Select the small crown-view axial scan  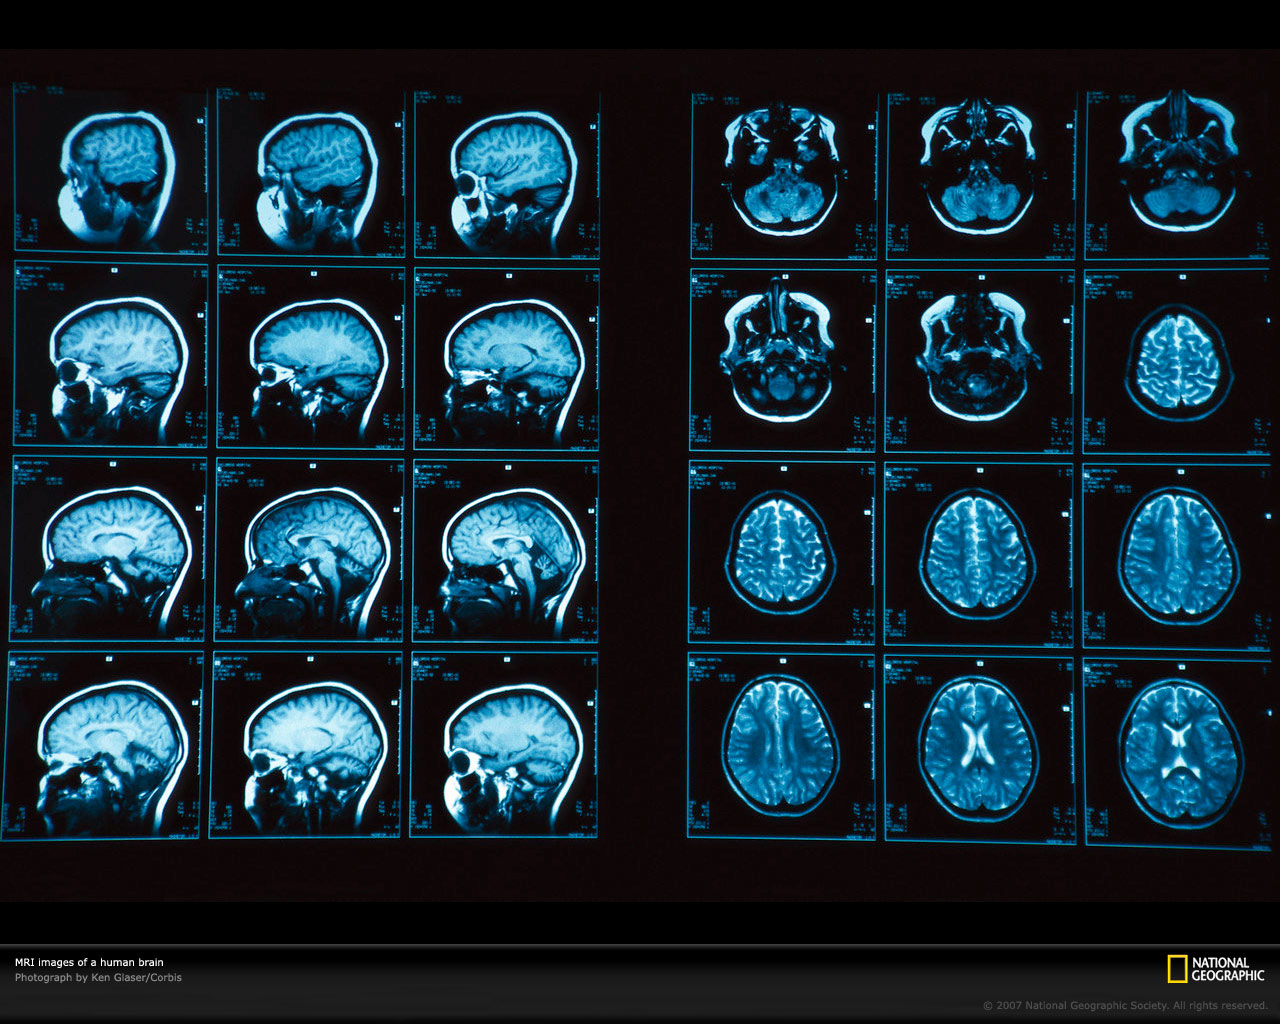tap(1180, 360)
